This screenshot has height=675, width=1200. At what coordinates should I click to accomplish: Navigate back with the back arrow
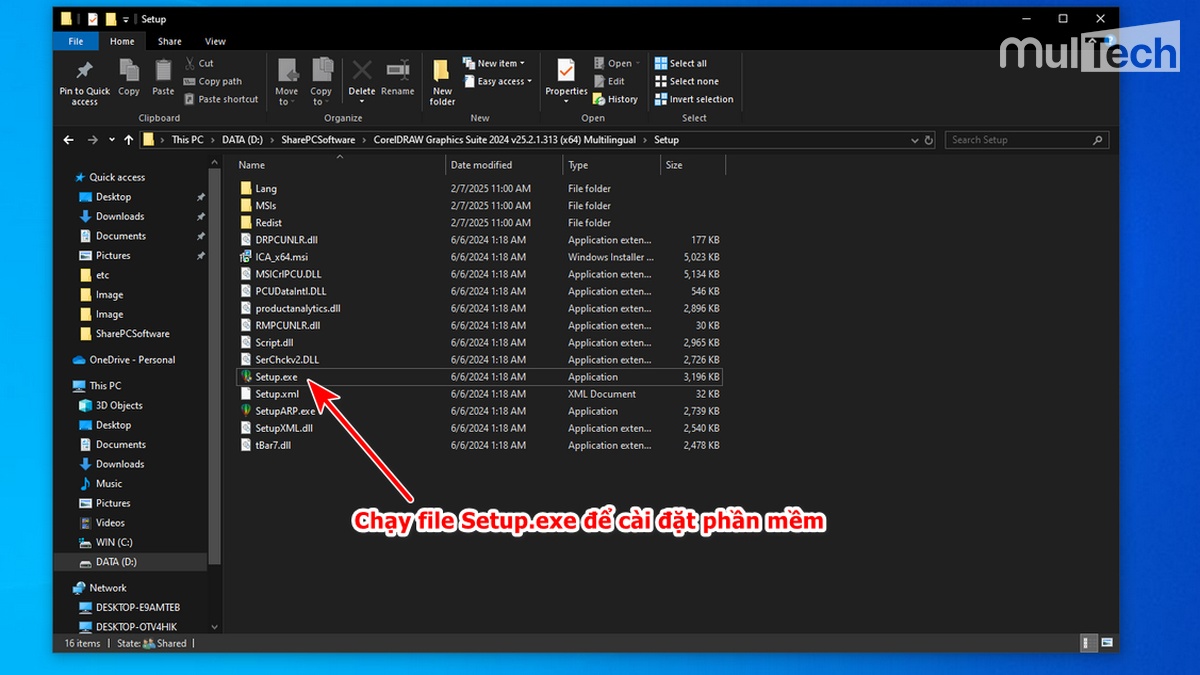tap(67, 139)
